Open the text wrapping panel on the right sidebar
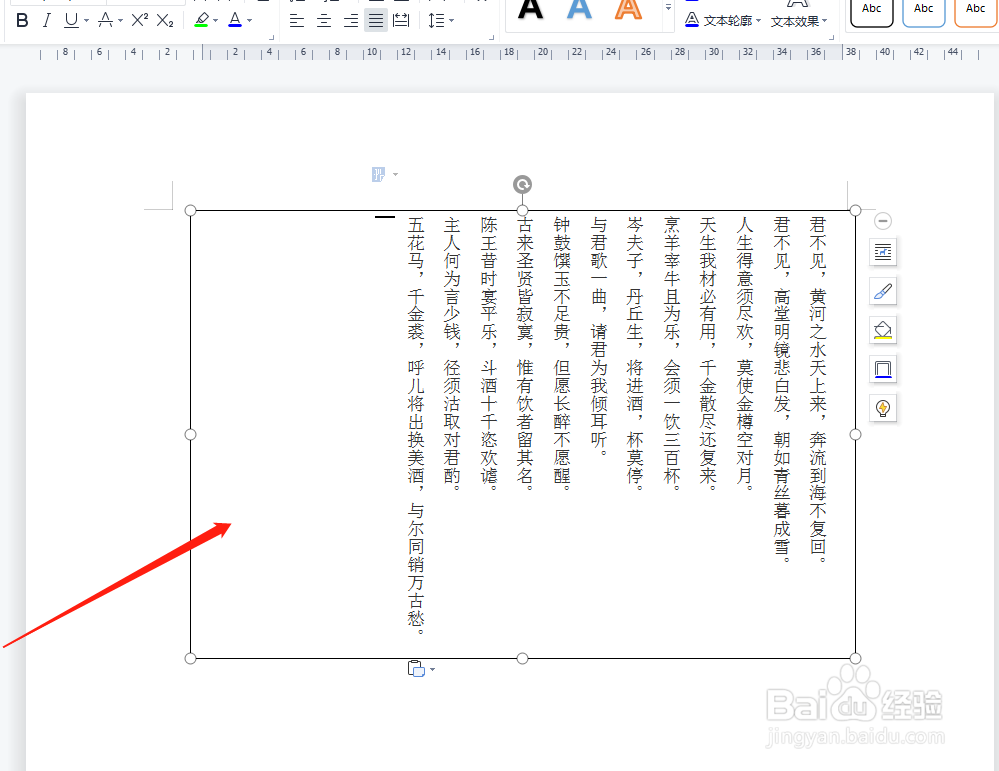Screen dimensions: 999x771 point(882,252)
